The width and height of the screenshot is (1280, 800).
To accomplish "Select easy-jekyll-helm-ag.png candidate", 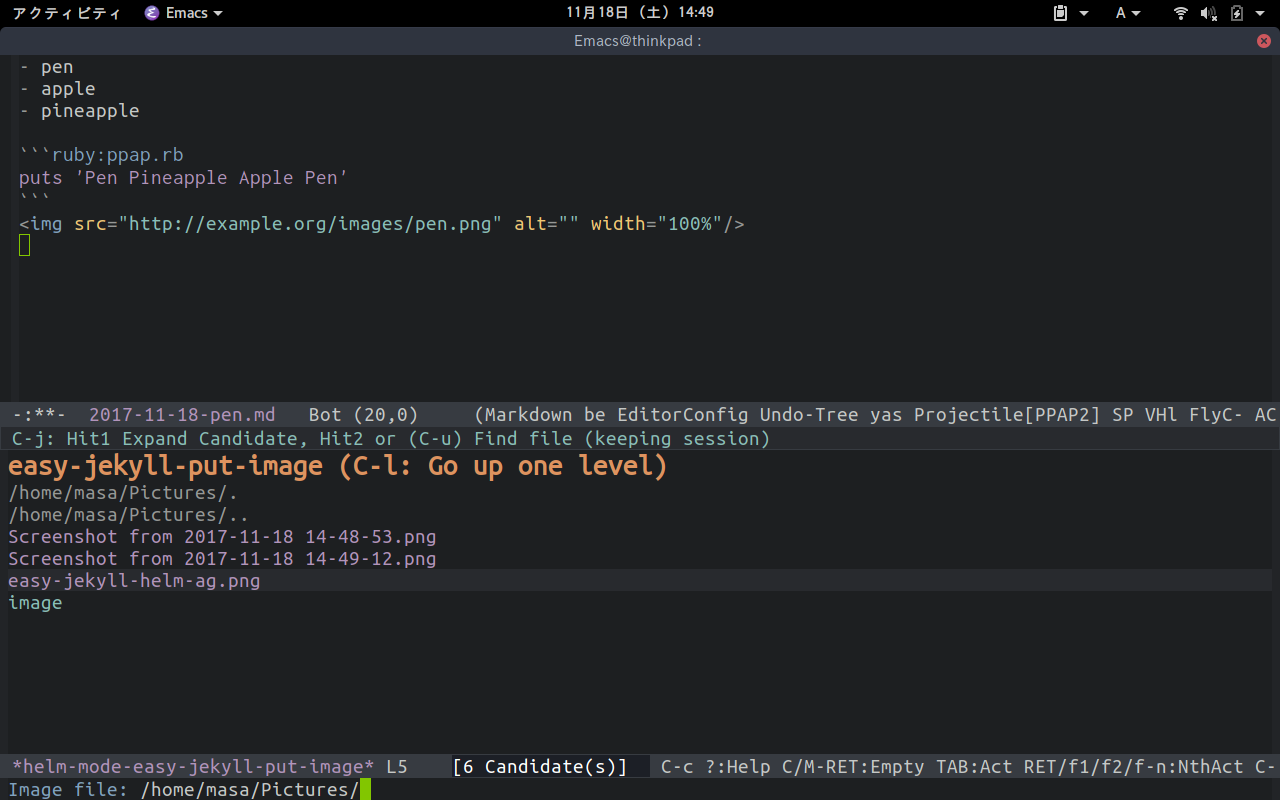I will point(134,581).
